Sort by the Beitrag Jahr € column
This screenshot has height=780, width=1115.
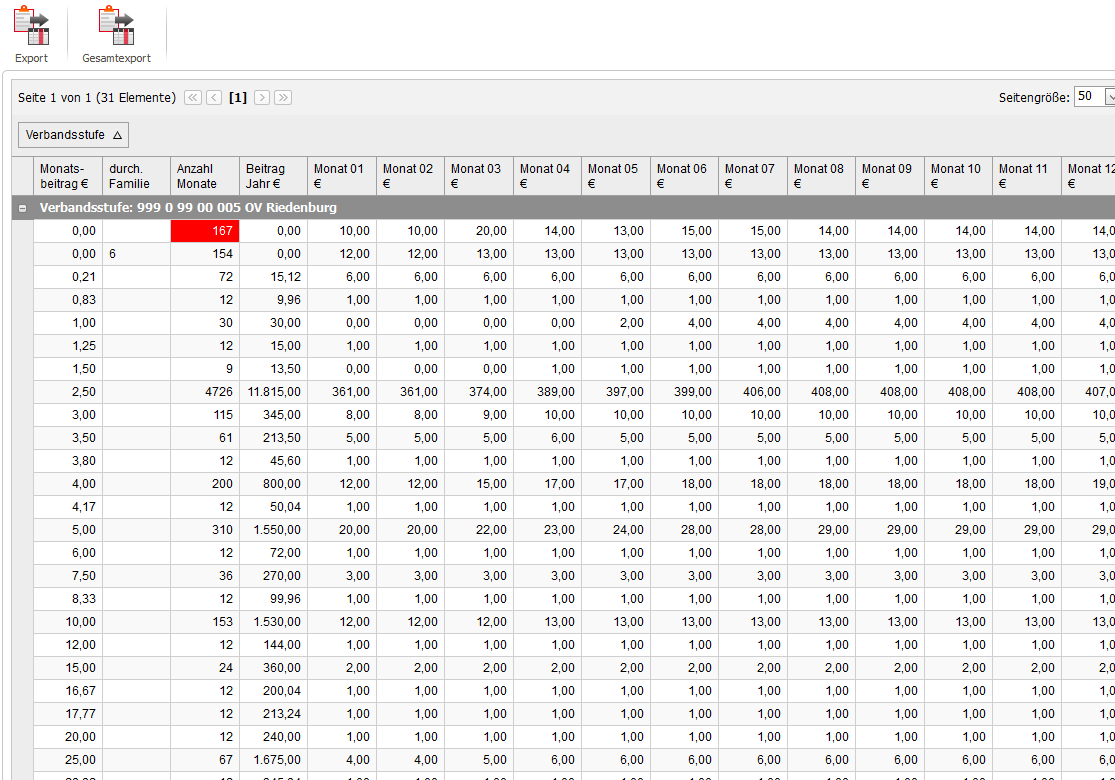pos(273,176)
